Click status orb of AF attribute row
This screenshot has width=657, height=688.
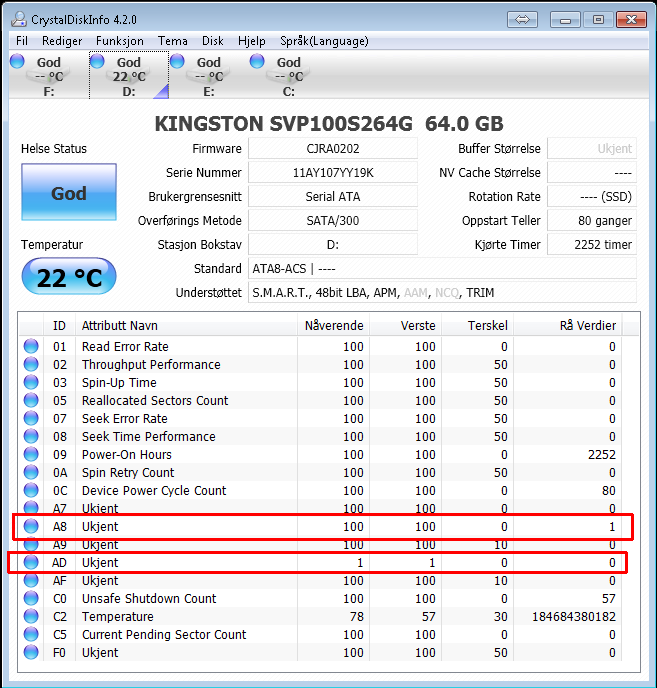[31, 580]
